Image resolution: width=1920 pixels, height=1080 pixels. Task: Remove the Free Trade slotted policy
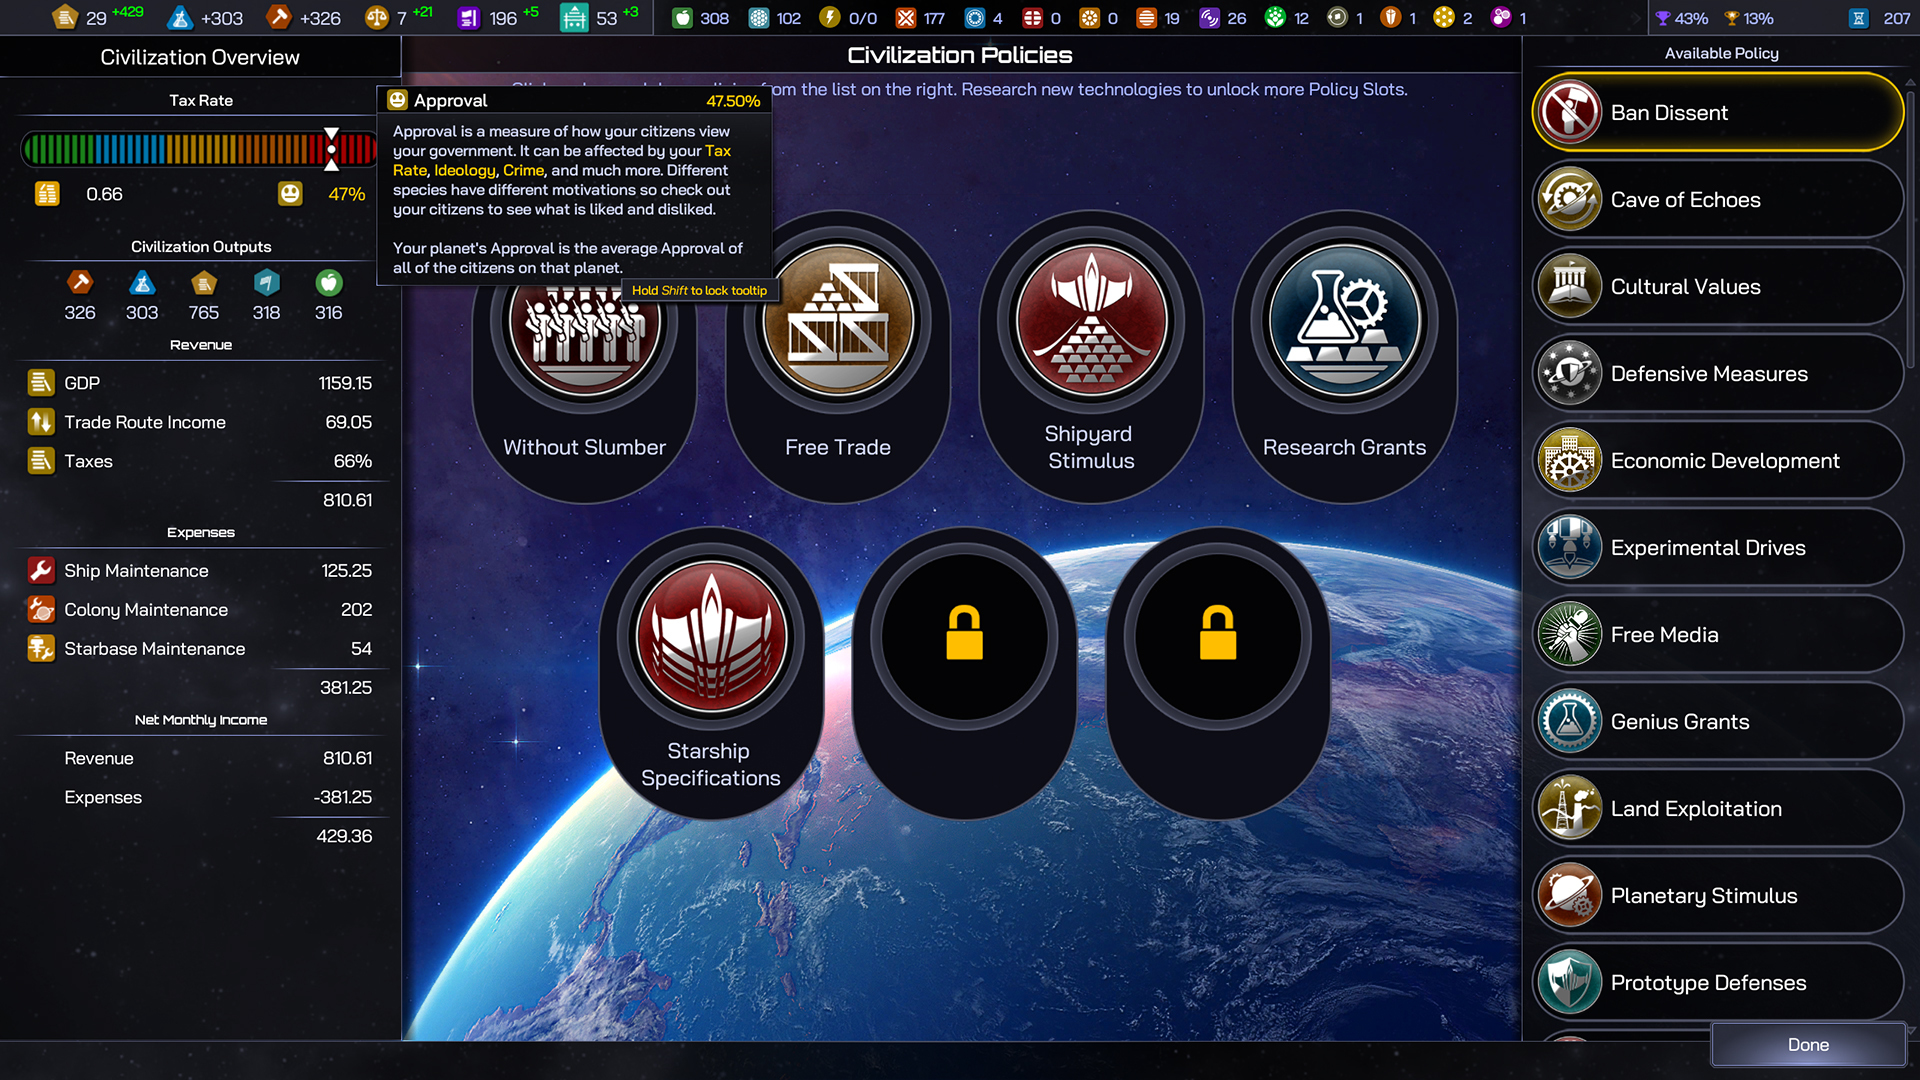[838, 322]
